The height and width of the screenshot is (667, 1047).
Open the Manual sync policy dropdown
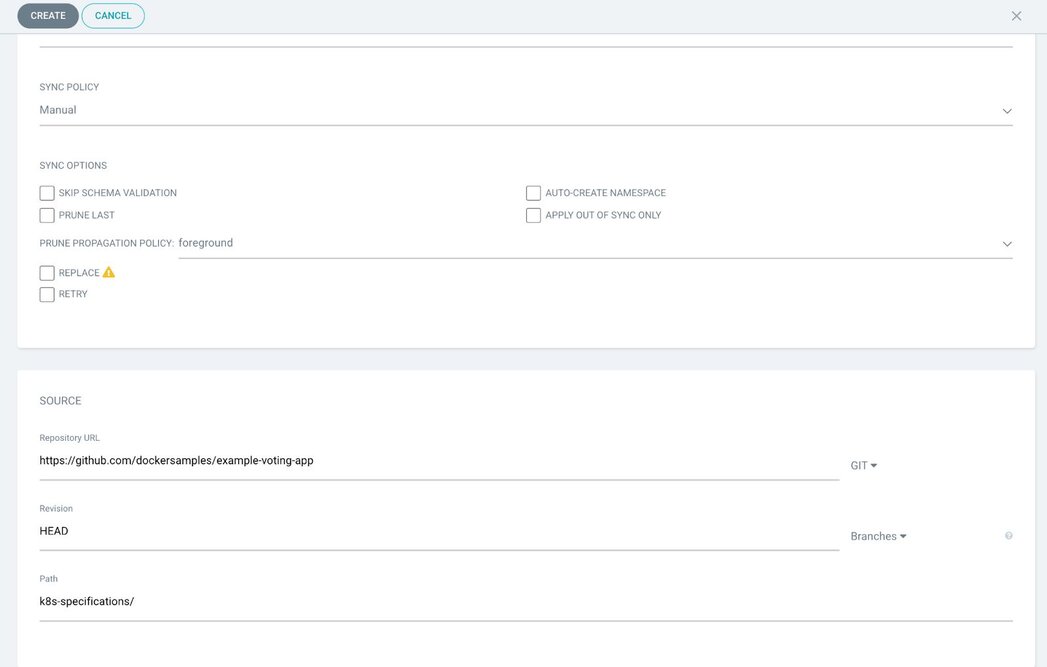click(526, 110)
